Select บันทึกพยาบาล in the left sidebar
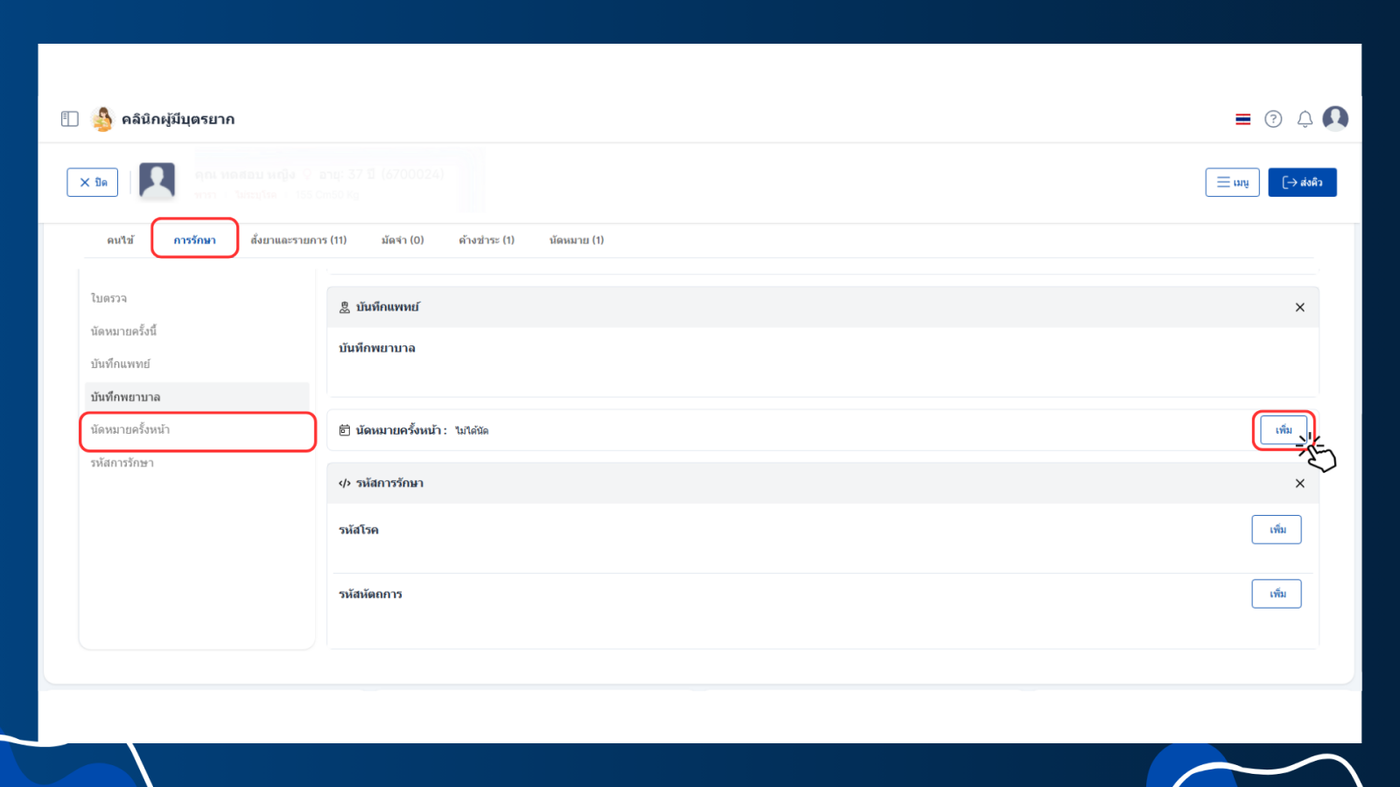The image size is (1400, 787). point(197,397)
